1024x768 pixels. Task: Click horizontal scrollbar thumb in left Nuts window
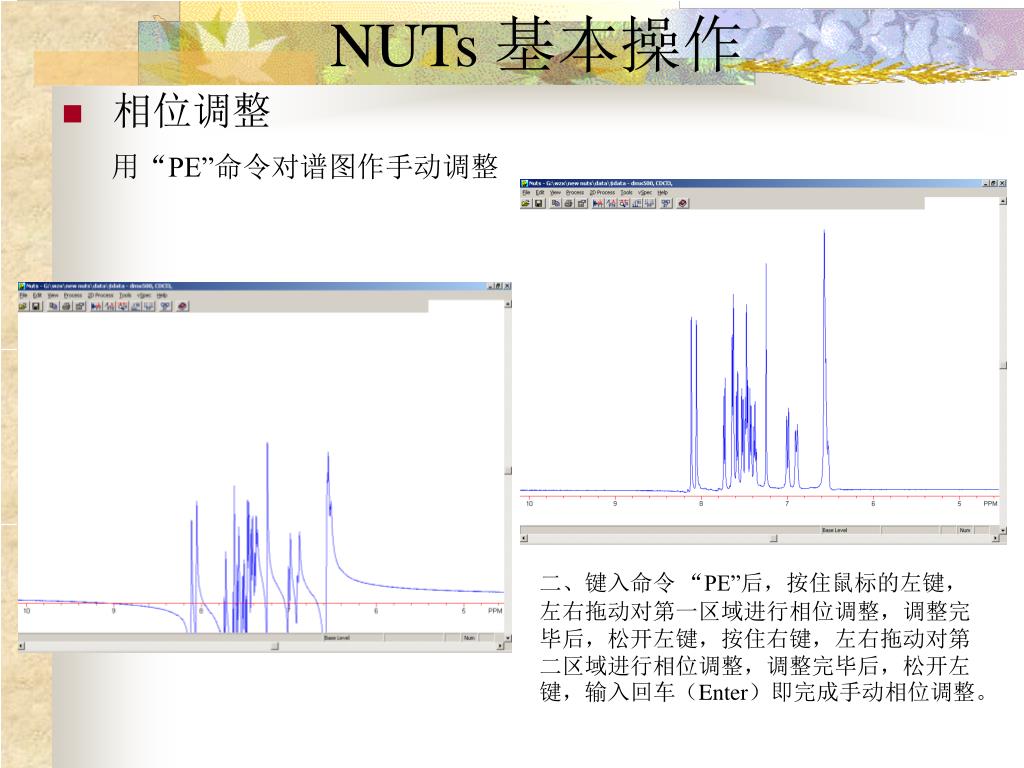pyautogui.click(x=275, y=647)
